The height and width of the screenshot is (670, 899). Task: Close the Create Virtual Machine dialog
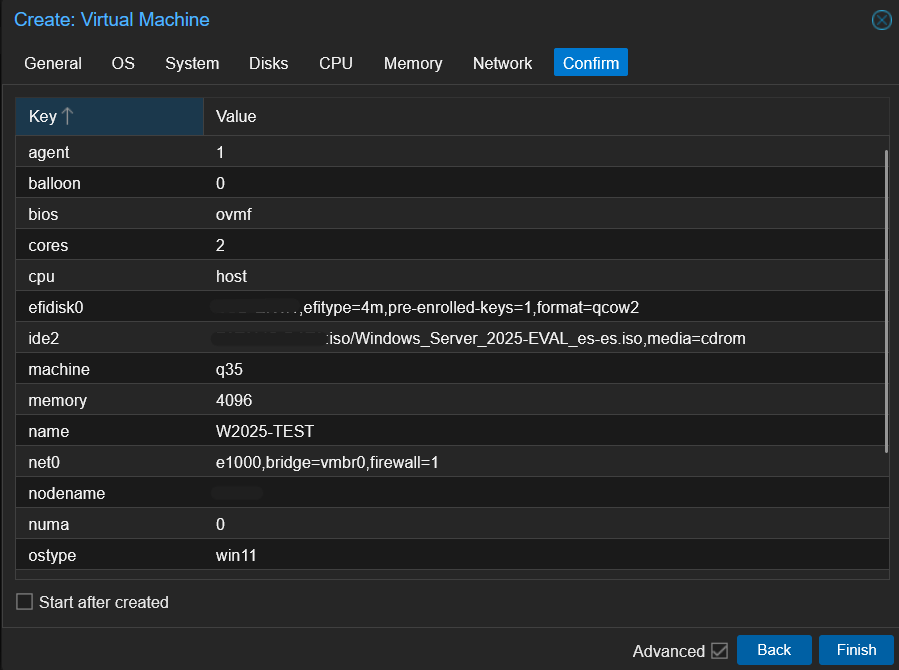coord(881,20)
